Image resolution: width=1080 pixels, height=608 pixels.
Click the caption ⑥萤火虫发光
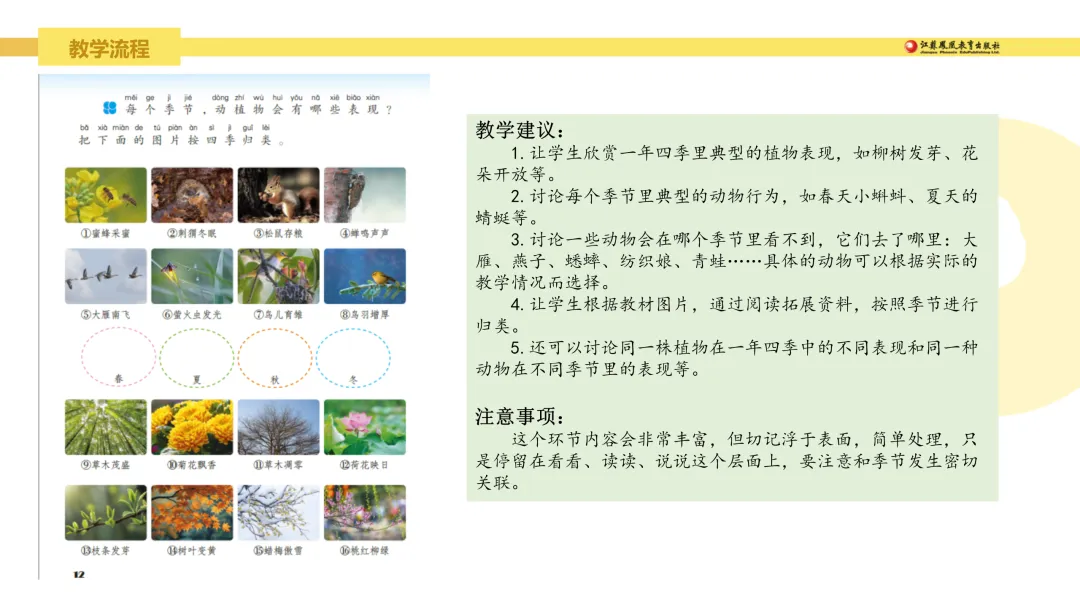192,315
